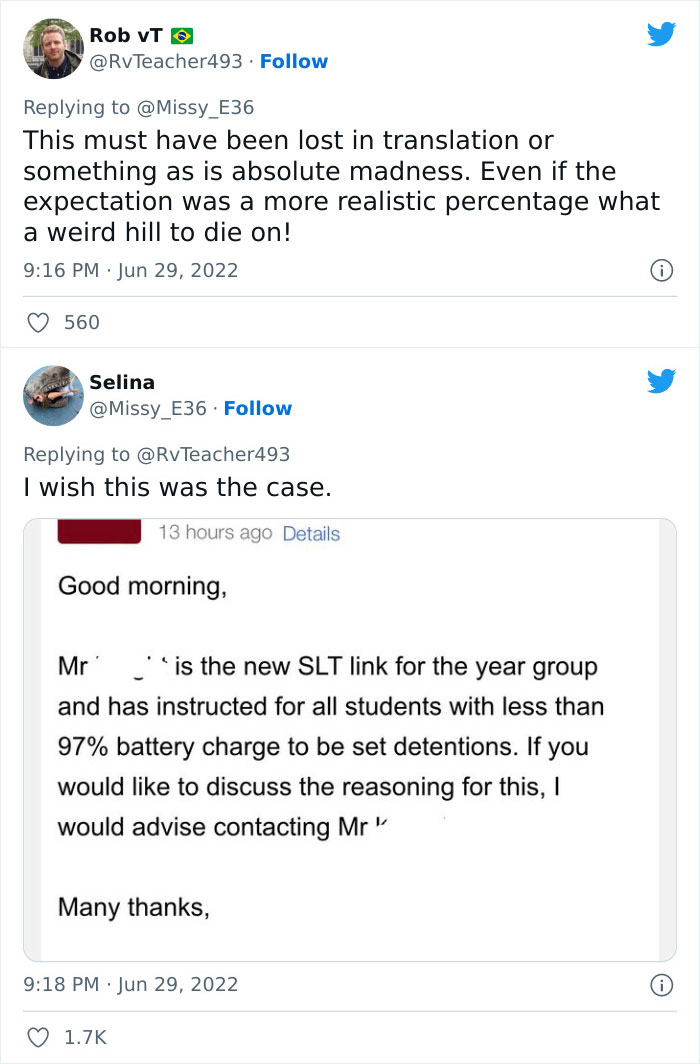Open the info icon beside the 9:16 PM timestamp
Image resolution: width=700 pixels, height=1064 pixels.
(x=660, y=270)
